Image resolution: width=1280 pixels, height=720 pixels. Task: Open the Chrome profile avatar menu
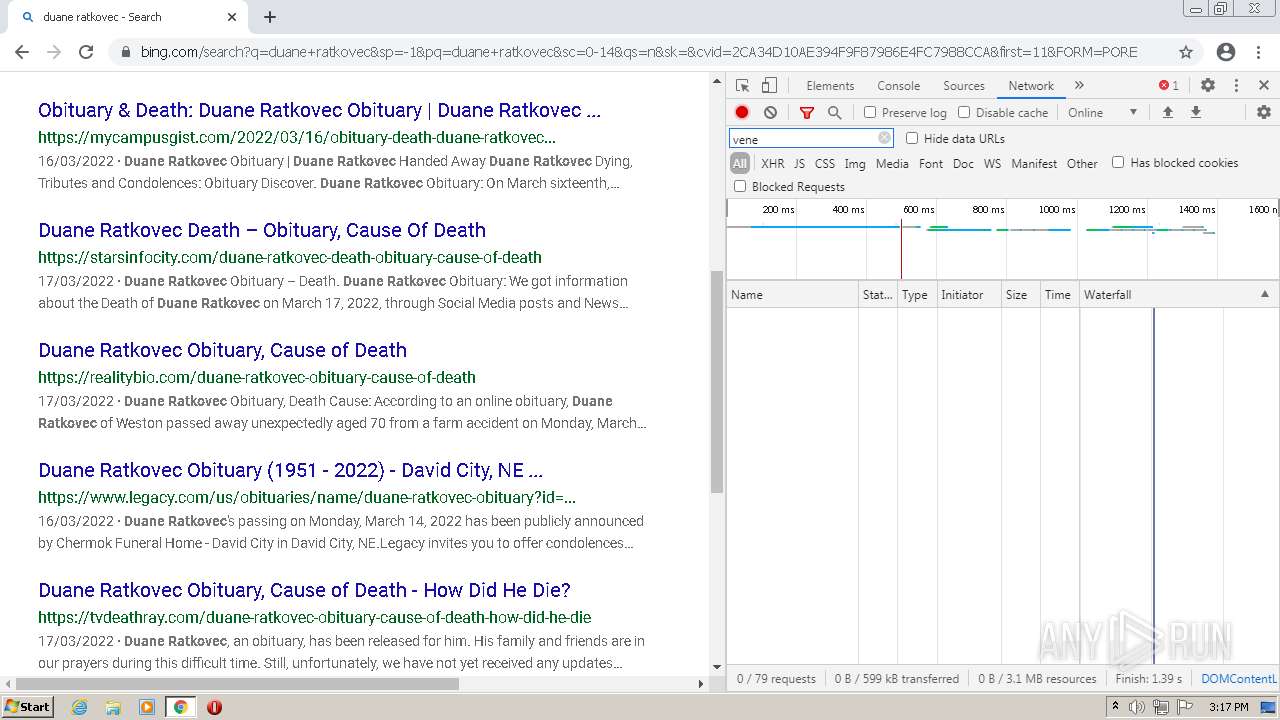tap(1226, 52)
